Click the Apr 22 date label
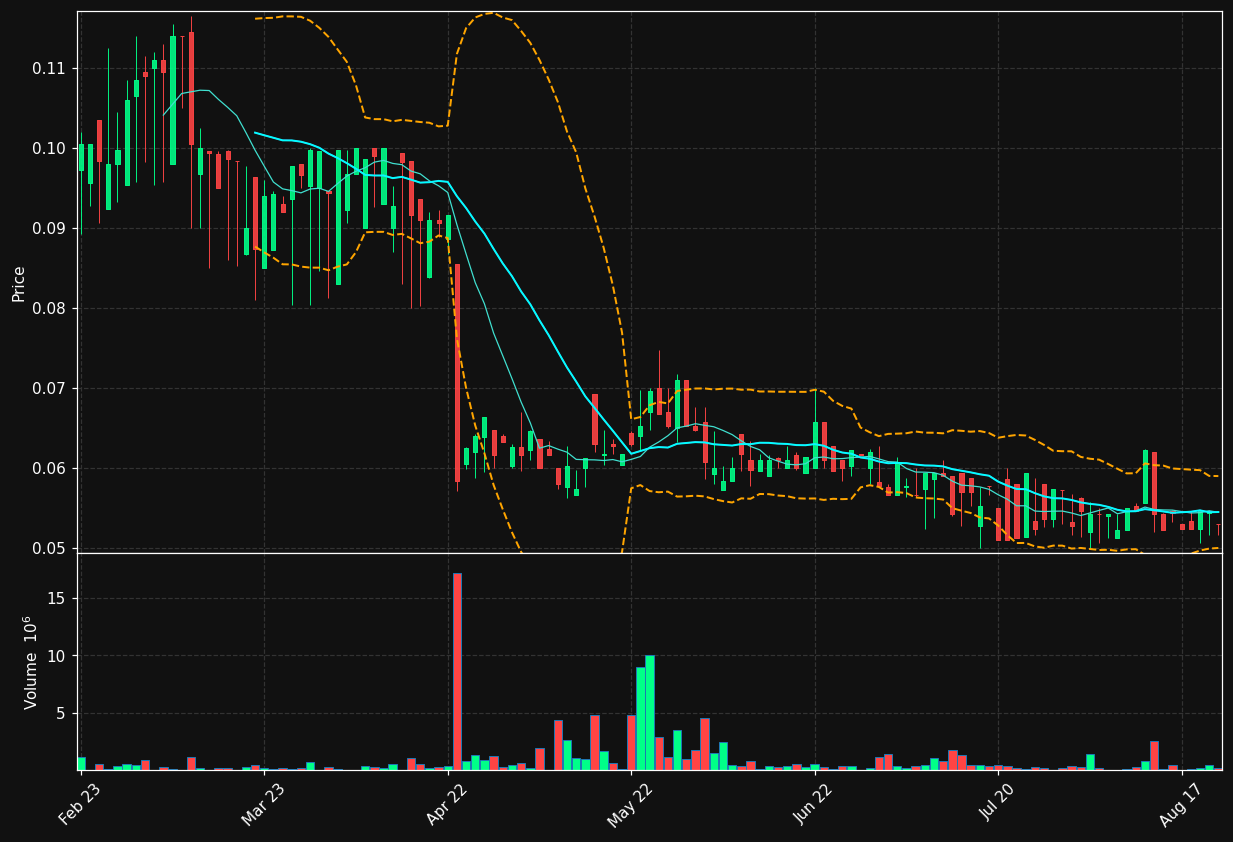Viewport: 1233px width, 842px height. (447, 804)
